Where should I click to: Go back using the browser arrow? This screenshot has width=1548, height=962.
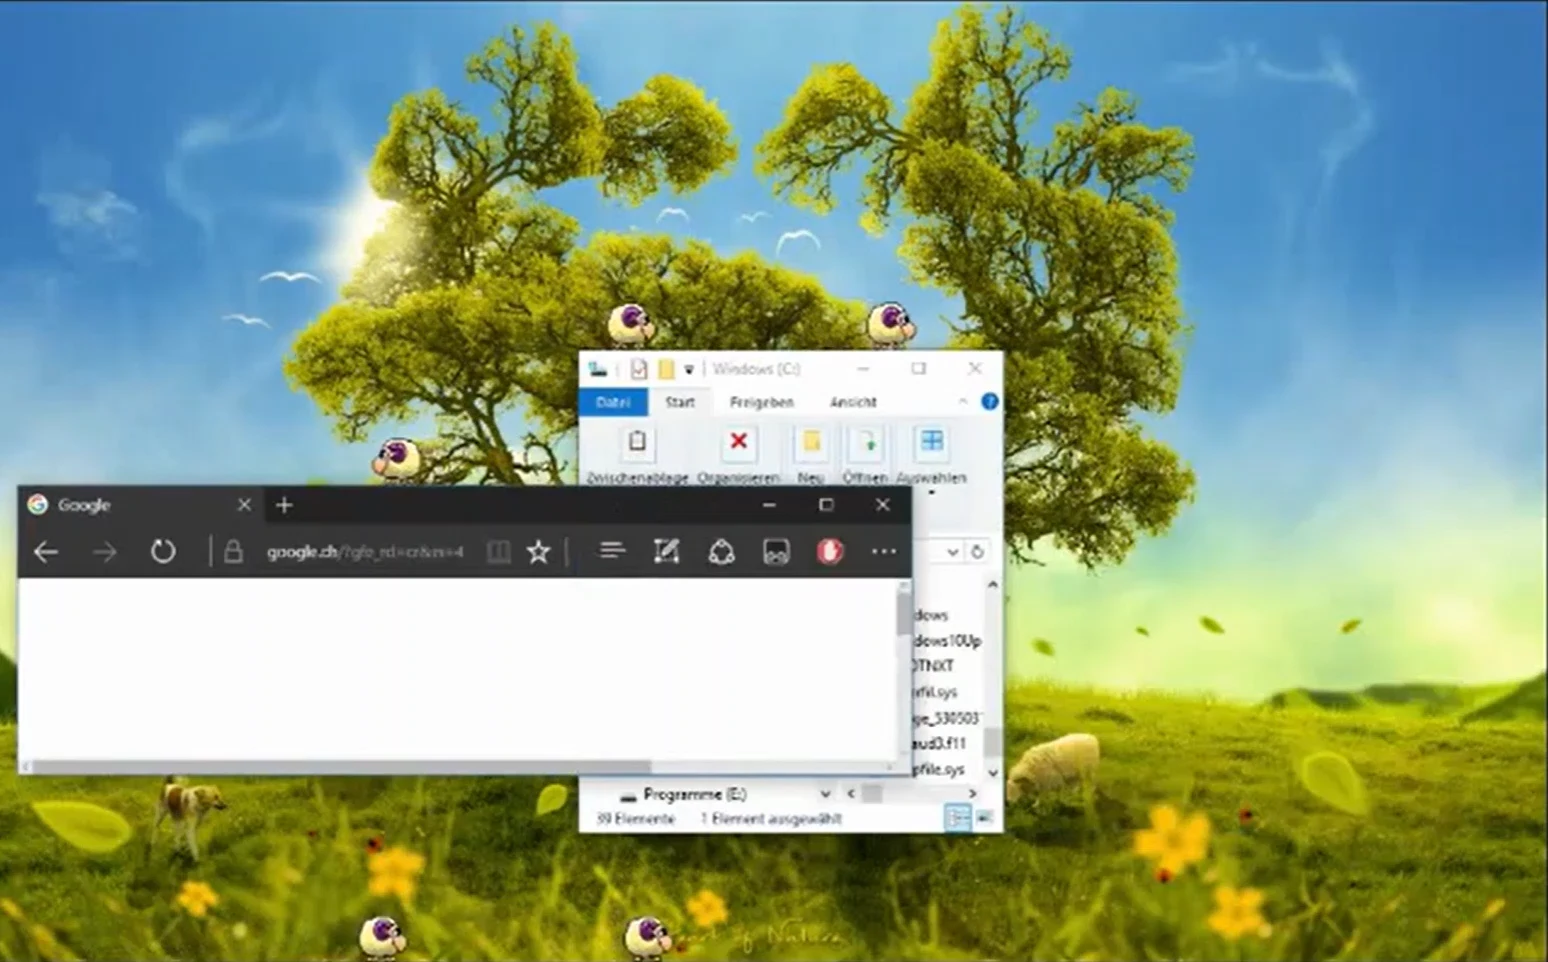pos(46,551)
